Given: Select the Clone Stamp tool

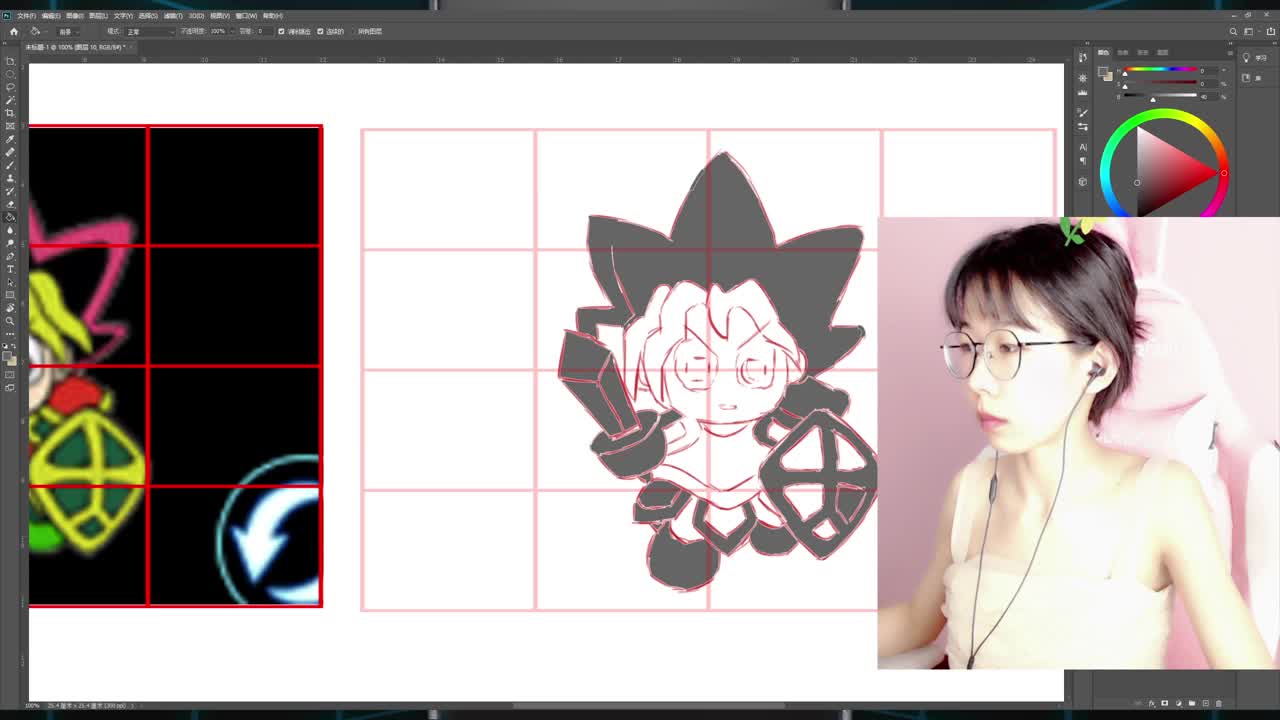Looking at the screenshot, I should point(10,177).
